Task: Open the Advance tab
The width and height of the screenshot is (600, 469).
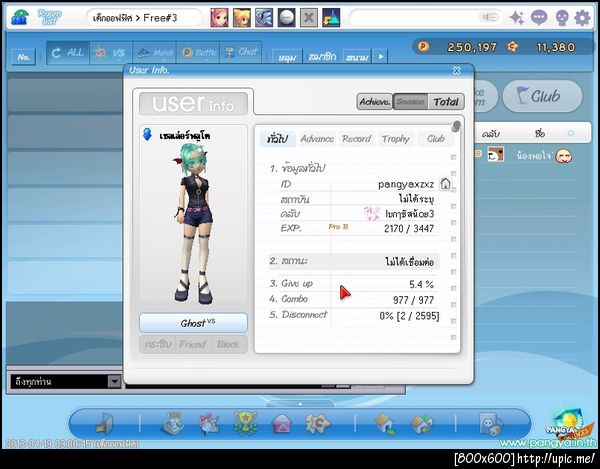Action: 317,139
